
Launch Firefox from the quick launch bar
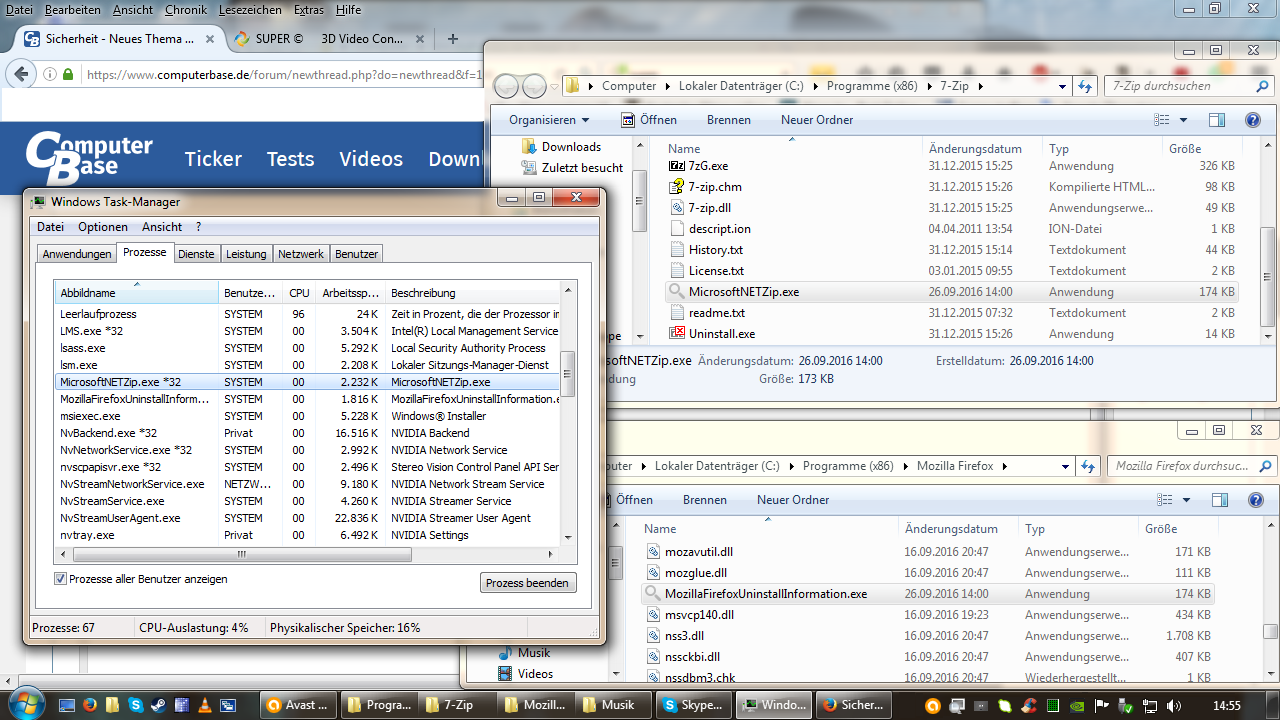pyautogui.click(x=89, y=705)
